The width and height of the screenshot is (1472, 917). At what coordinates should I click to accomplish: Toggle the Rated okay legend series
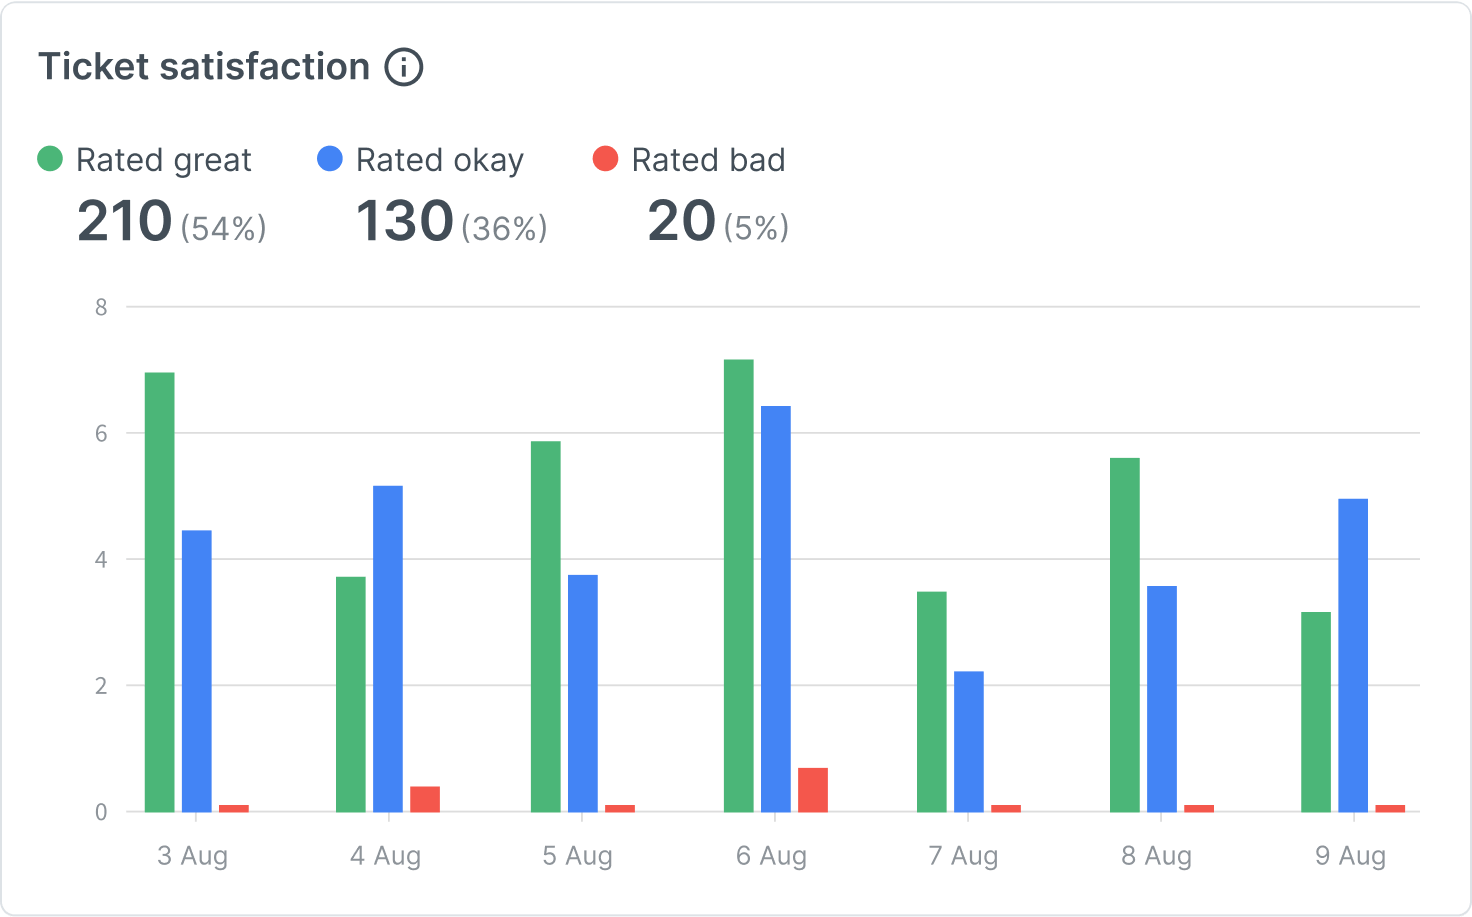pyautogui.click(x=439, y=160)
